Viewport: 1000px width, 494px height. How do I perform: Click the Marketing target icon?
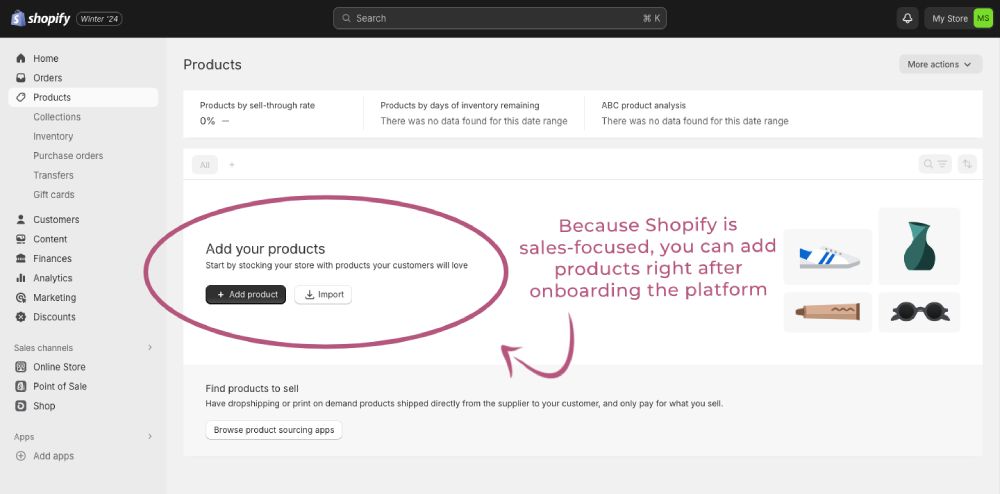coord(21,298)
